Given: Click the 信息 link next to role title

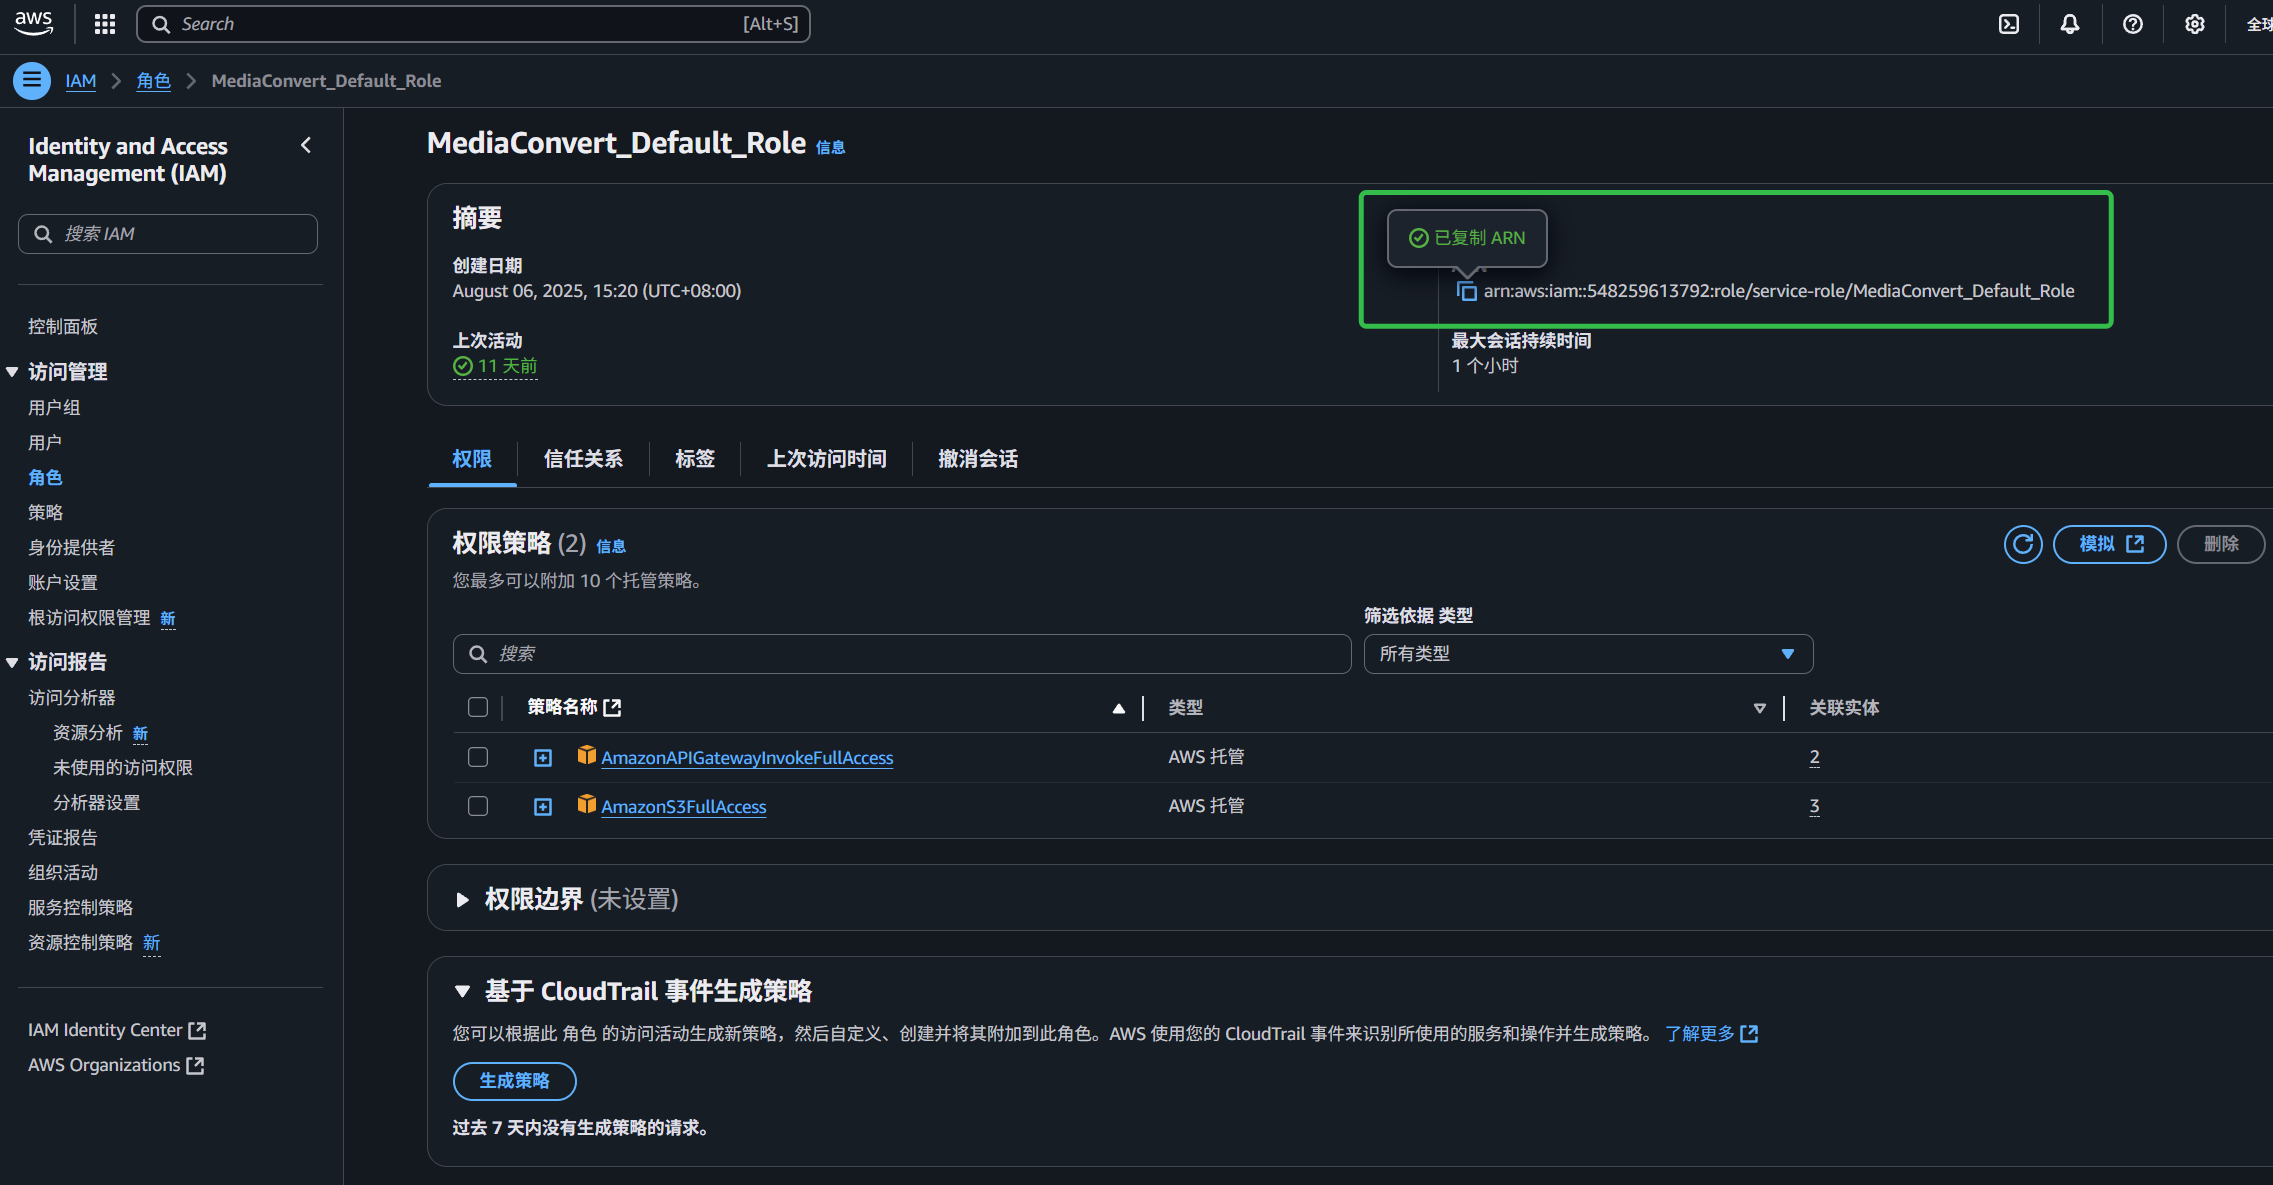Looking at the screenshot, I should pos(830,147).
